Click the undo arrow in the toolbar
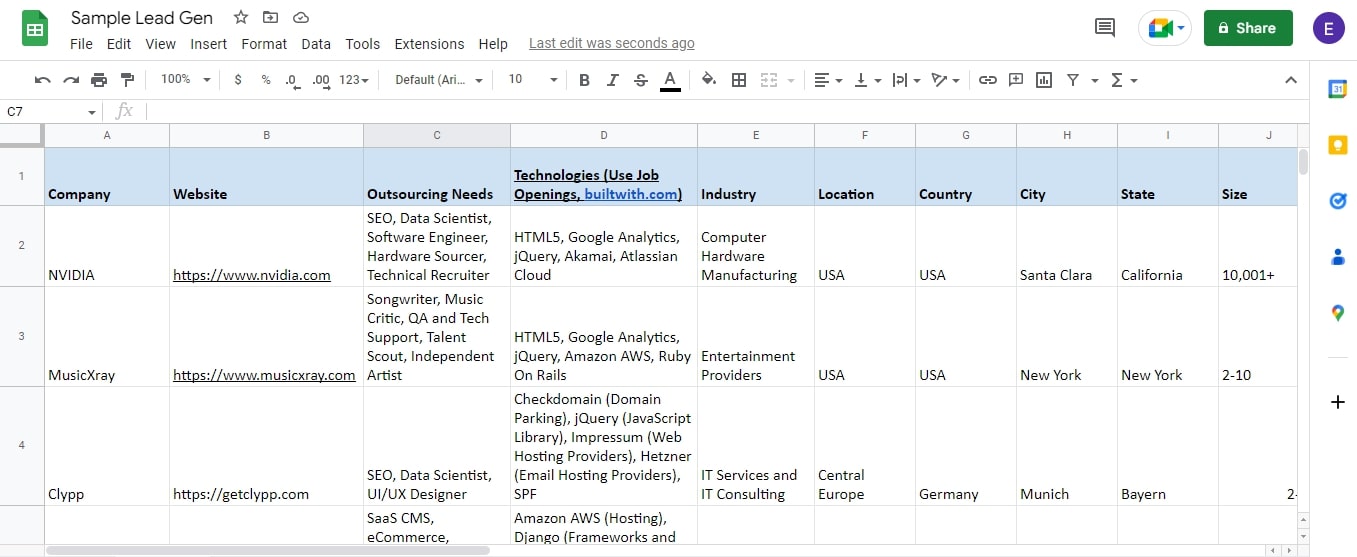Screen dimensions: 1357x557 [42, 80]
